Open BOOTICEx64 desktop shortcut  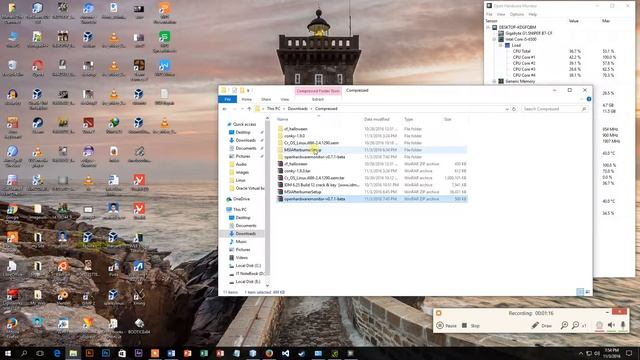tap(139, 326)
